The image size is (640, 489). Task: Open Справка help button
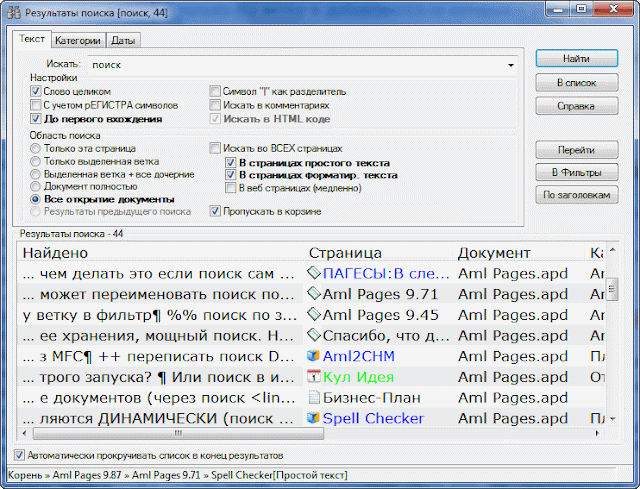coord(577,106)
